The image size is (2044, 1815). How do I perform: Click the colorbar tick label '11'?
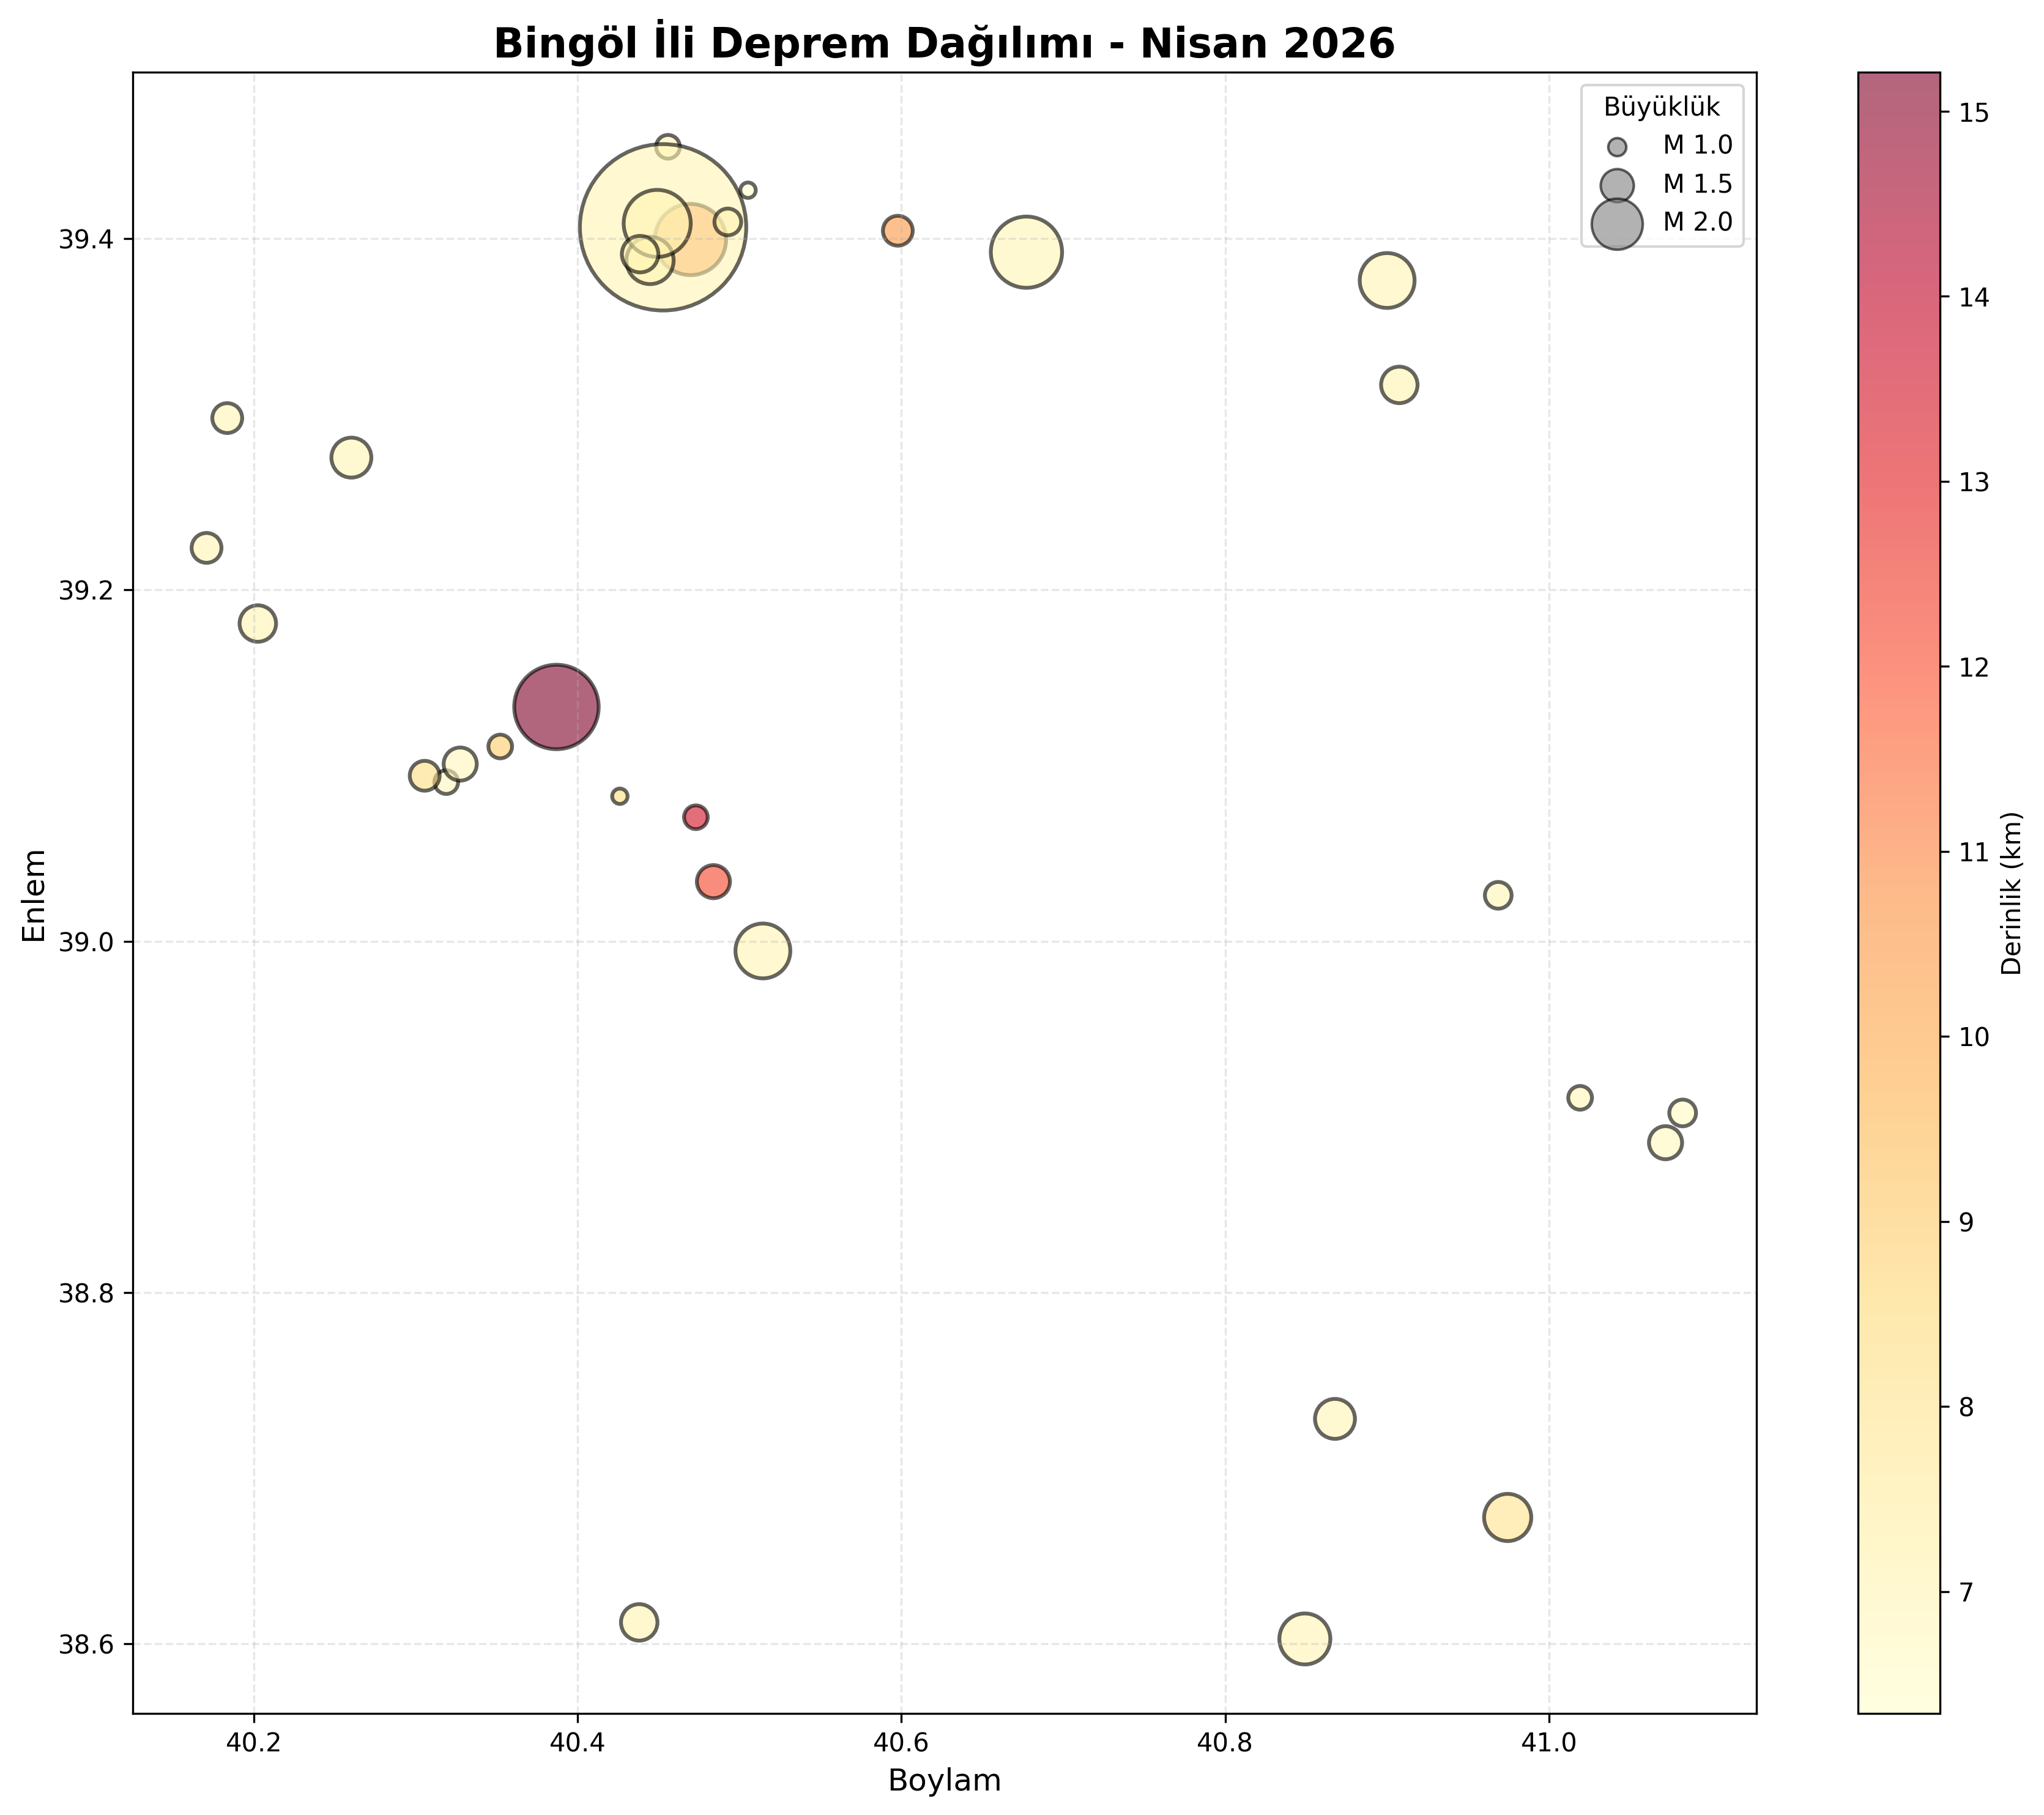(1974, 853)
